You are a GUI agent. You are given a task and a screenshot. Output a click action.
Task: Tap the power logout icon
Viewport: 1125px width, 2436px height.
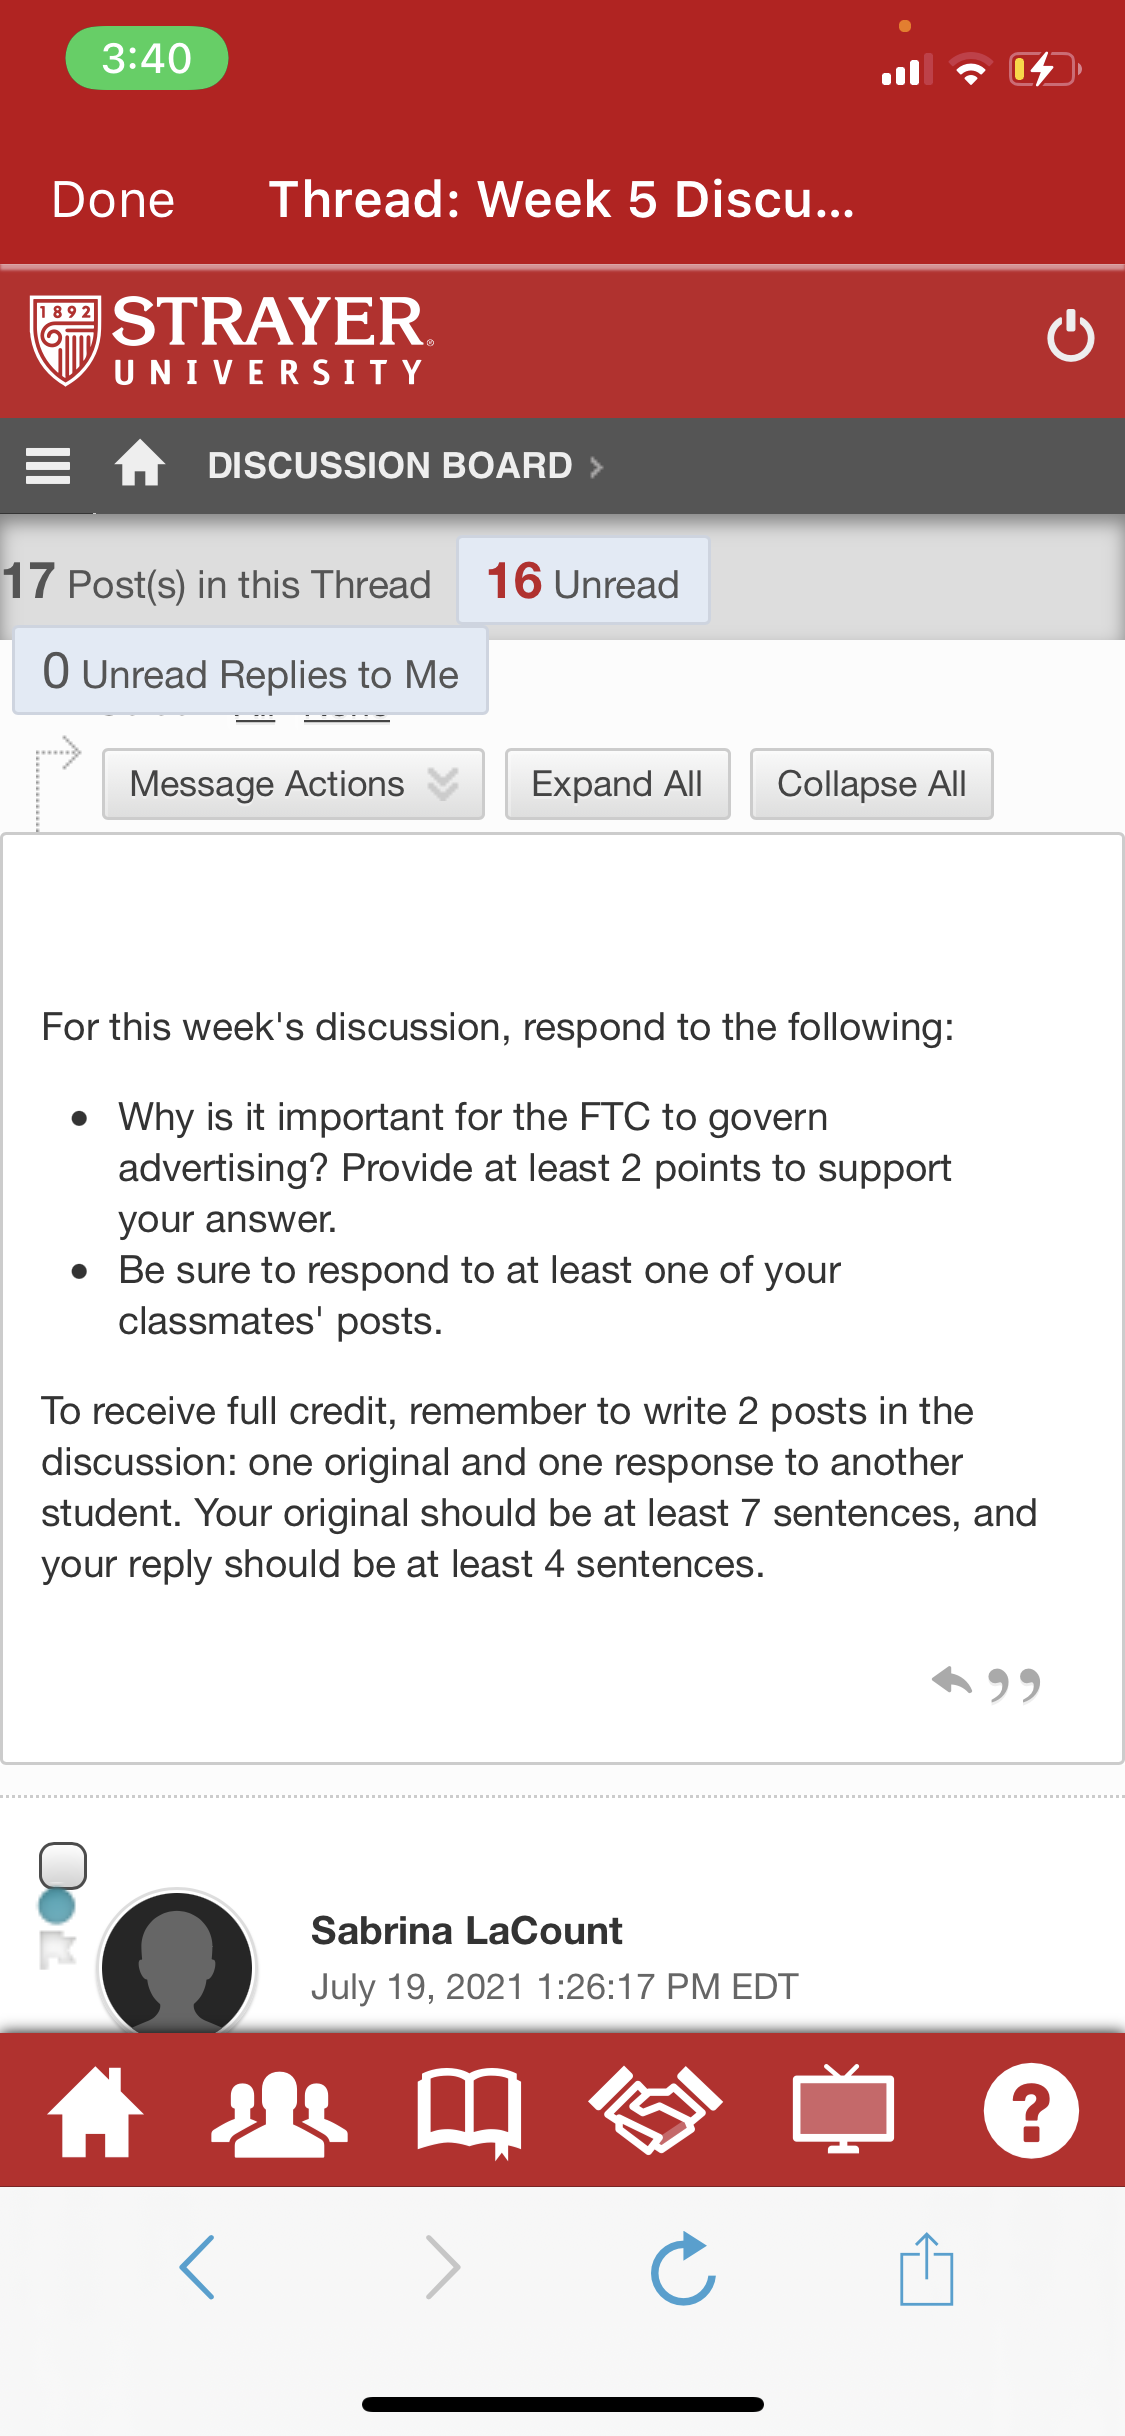point(1070,336)
